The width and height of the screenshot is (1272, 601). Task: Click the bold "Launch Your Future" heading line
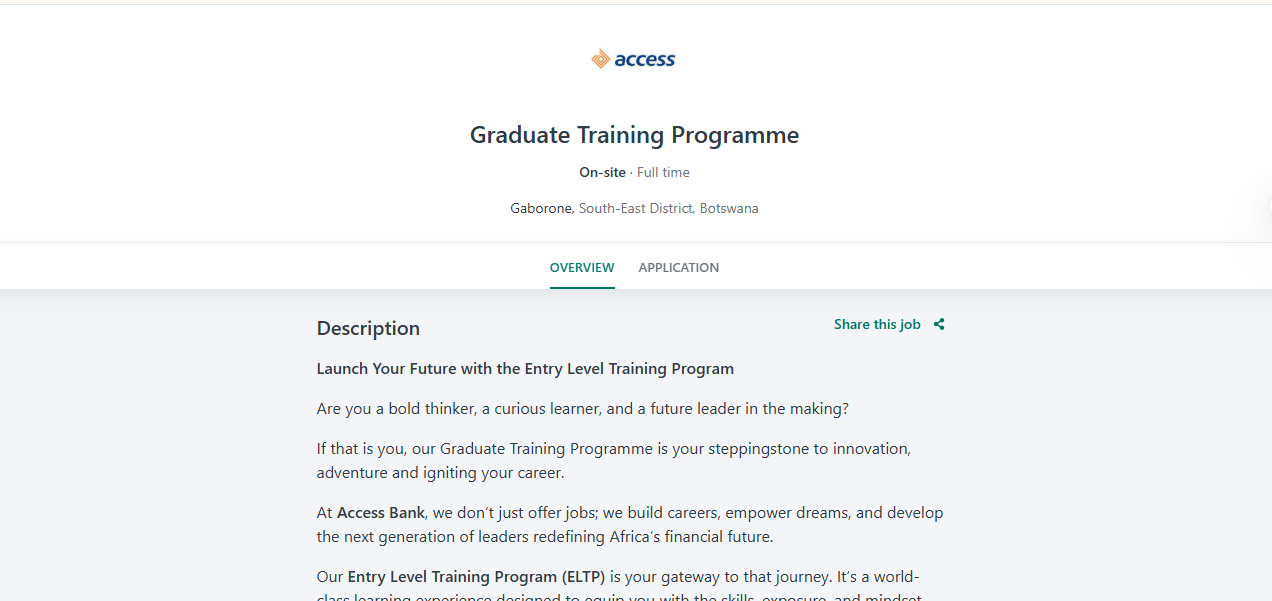point(525,368)
